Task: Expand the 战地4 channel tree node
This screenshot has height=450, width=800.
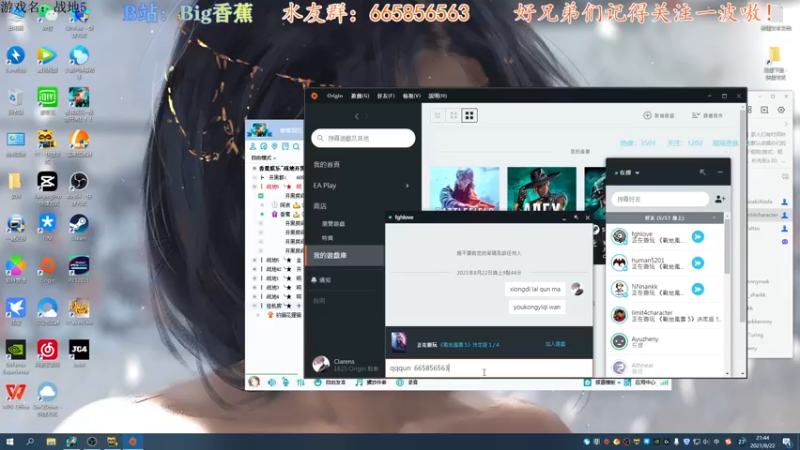Action: coord(255,296)
